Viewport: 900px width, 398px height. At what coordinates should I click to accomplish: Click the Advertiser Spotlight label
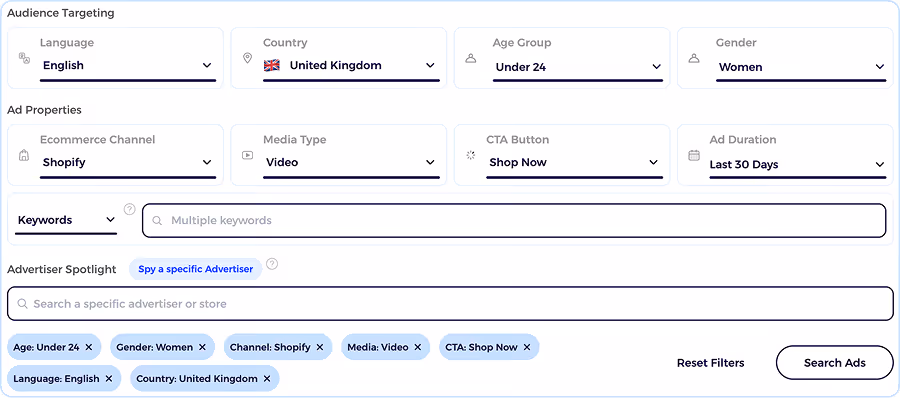[x=61, y=269]
